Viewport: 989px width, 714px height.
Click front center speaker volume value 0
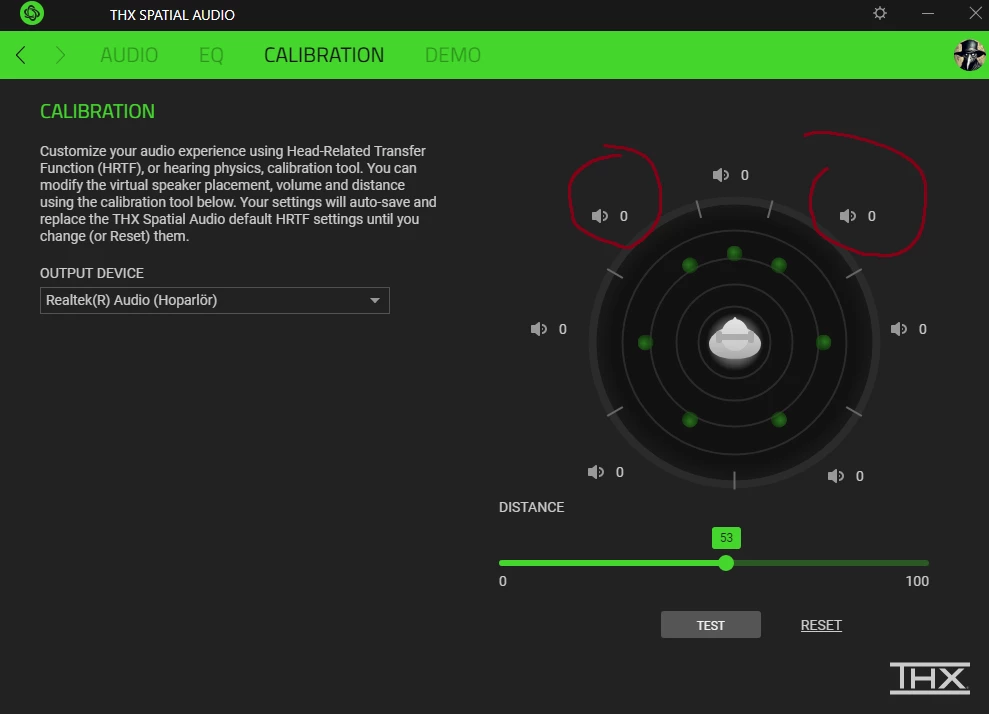tap(744, 175)
